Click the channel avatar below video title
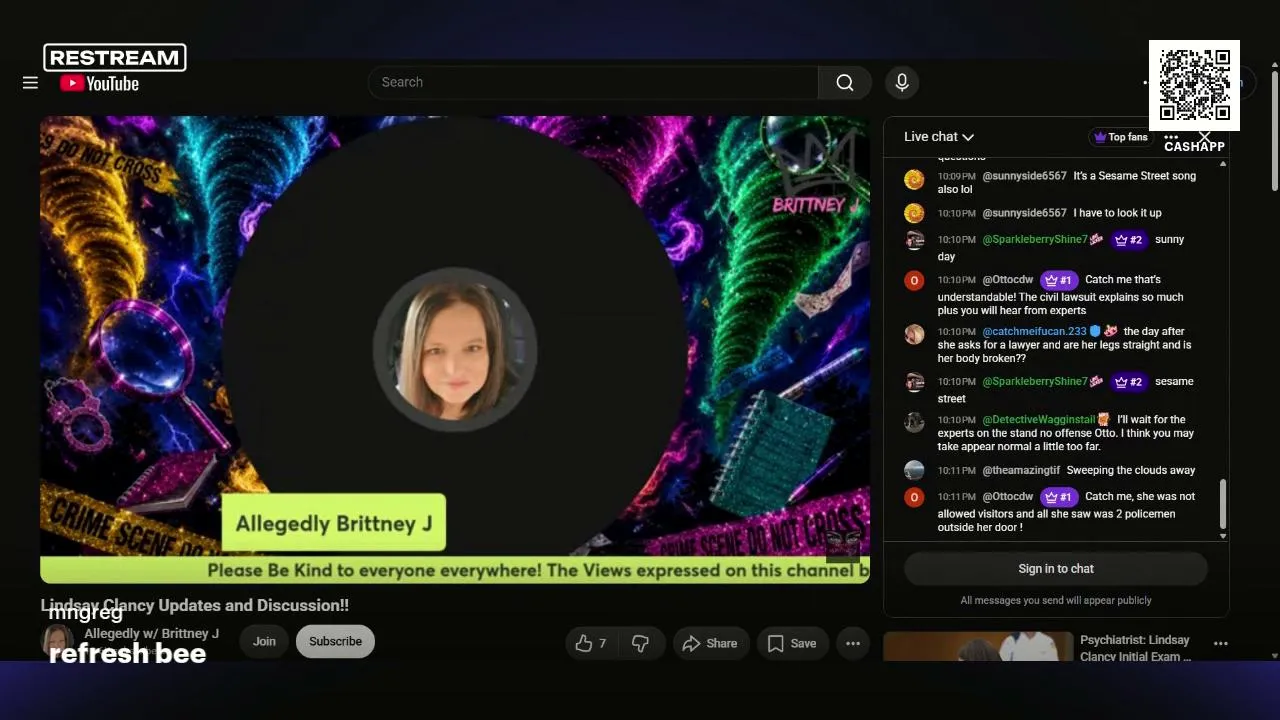1280x720 pixels. click(57, 642)
